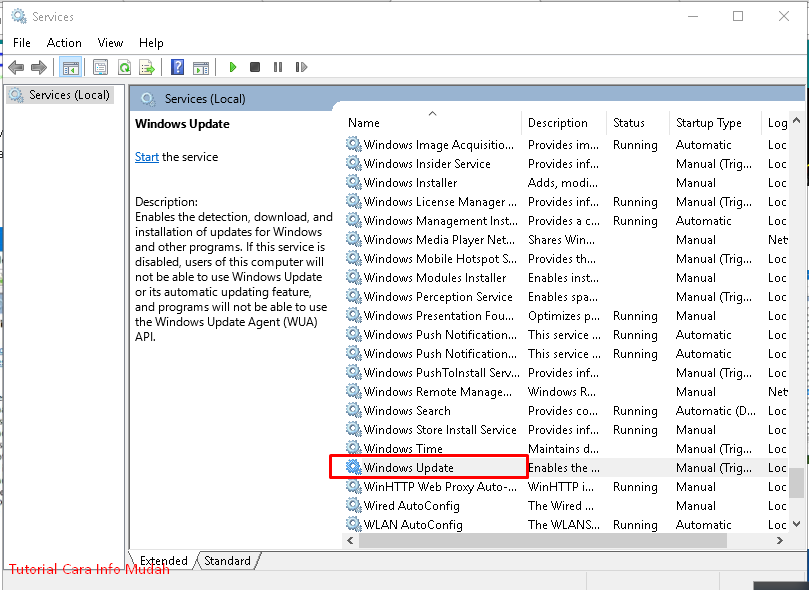Screen dimensions: 809x590
Task: Click 'The Wired ...' description cell
Action: (x=561, y=505)
